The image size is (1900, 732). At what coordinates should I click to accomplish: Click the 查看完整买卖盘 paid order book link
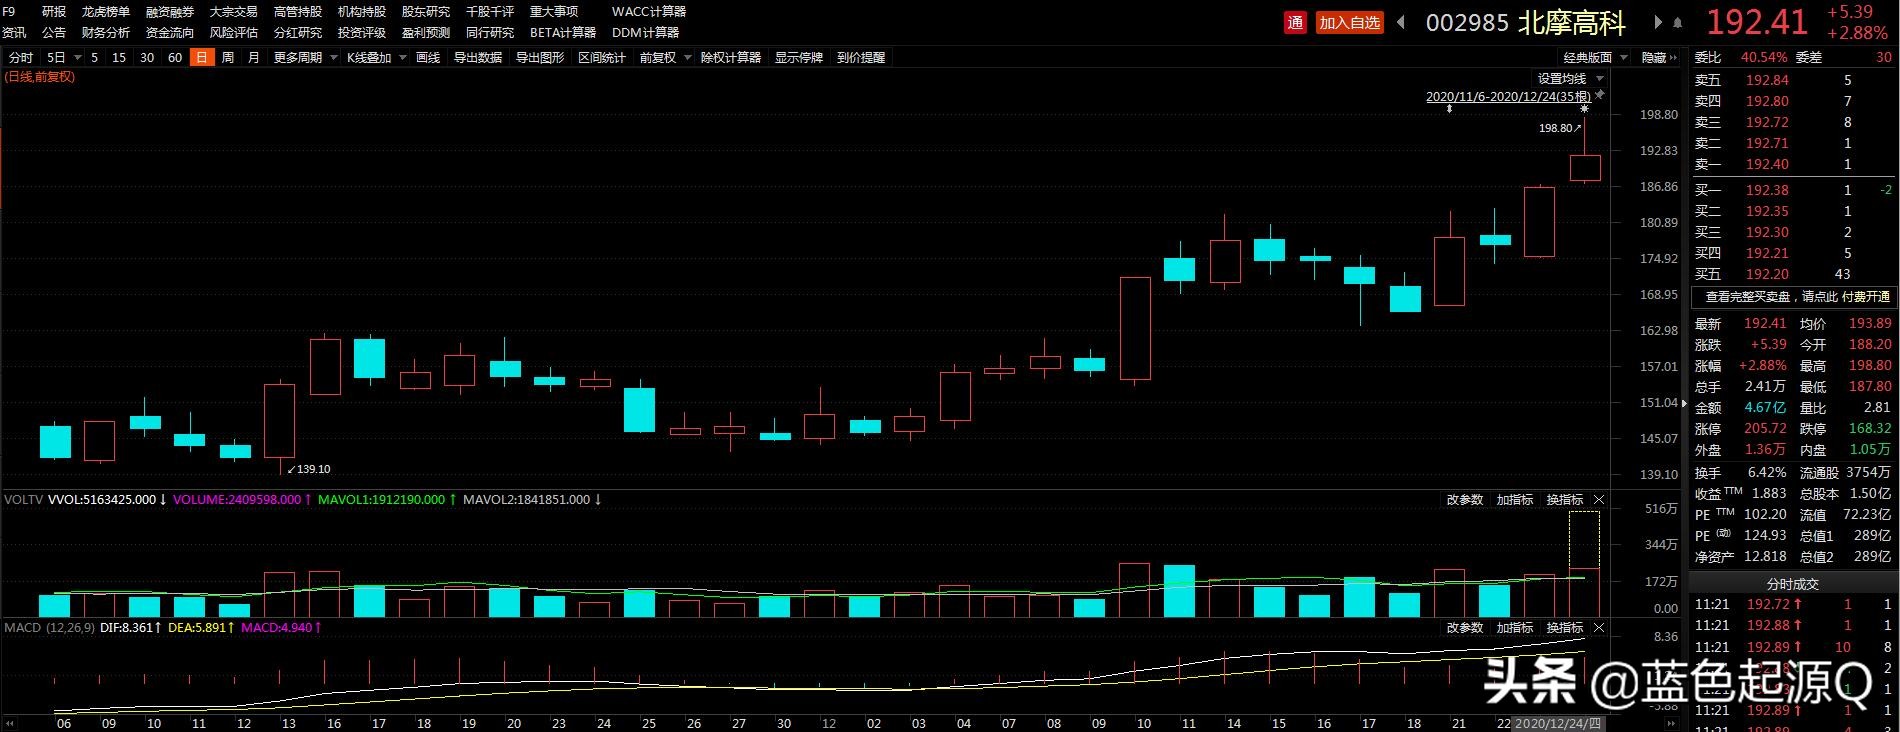(1796, 297)
